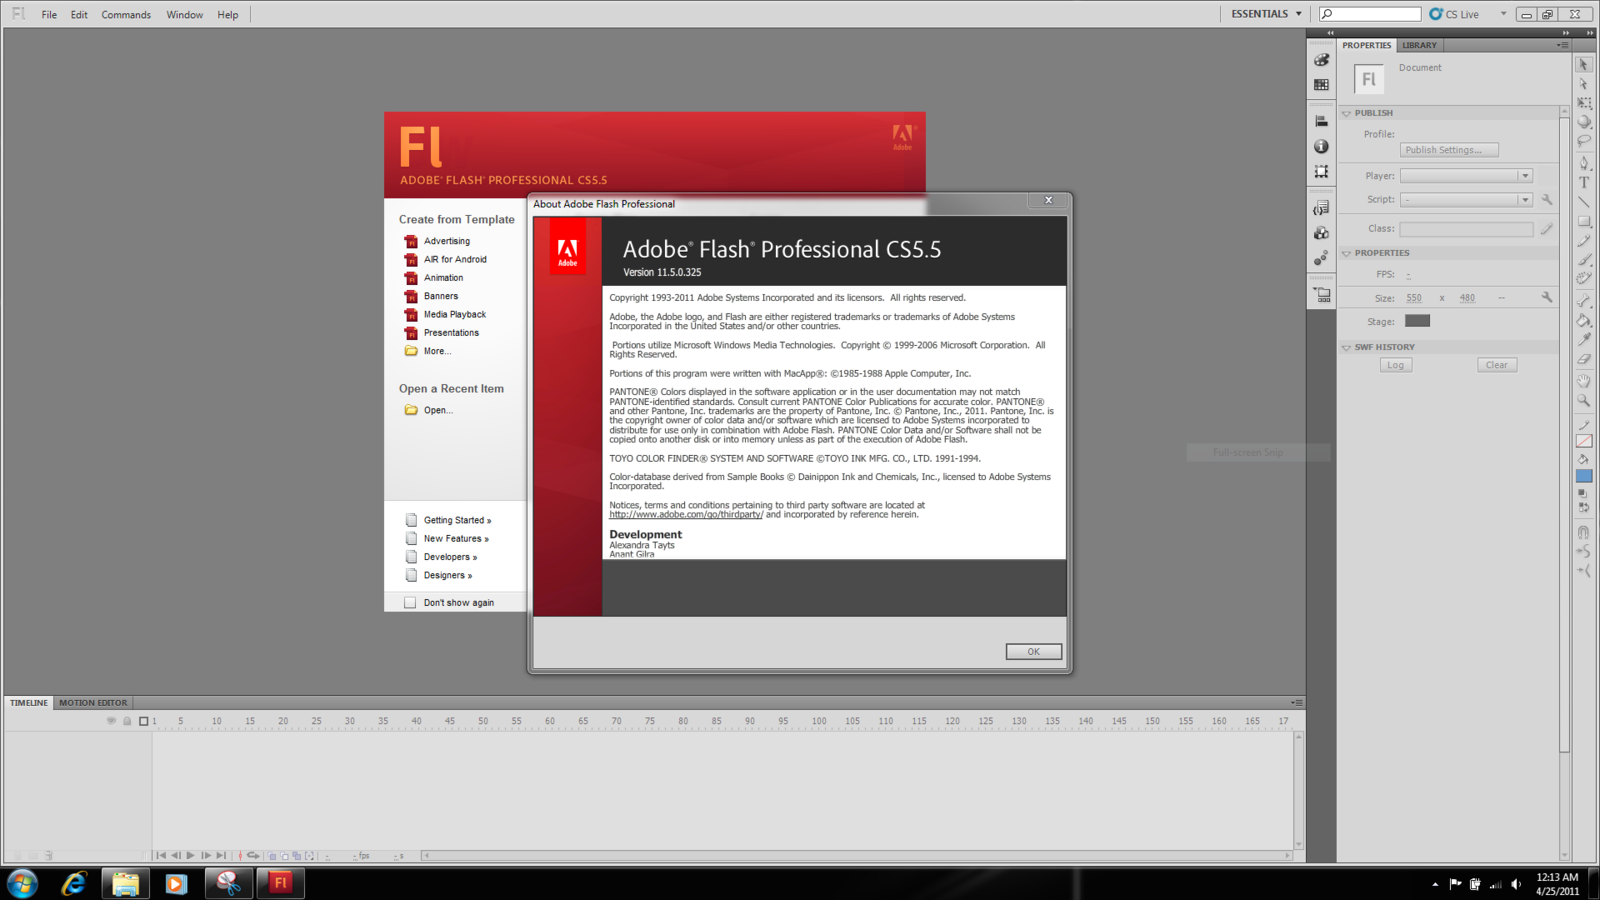Viewport: 1600px width, 900px height.
Task: Select the Free Transform tool
Action: (1584, 103)
